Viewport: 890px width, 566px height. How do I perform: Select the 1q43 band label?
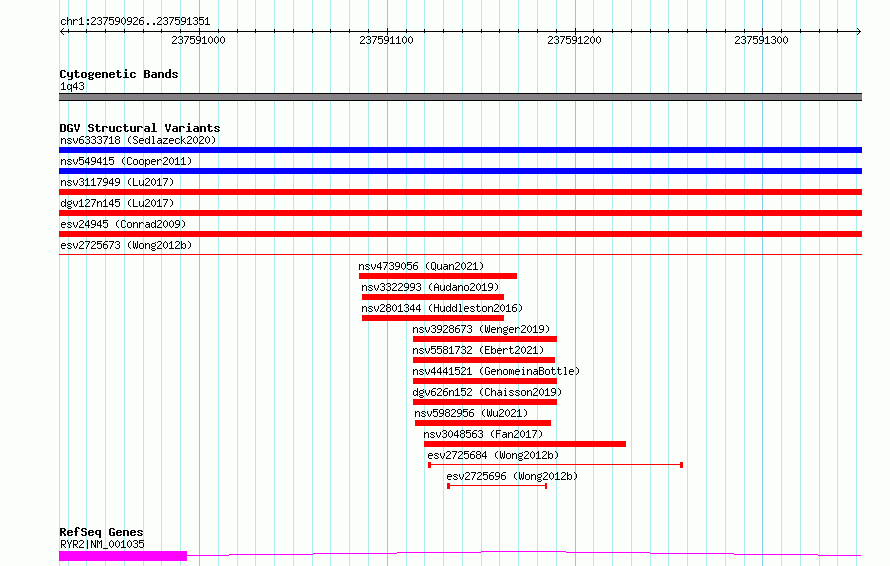coord(72,86)
